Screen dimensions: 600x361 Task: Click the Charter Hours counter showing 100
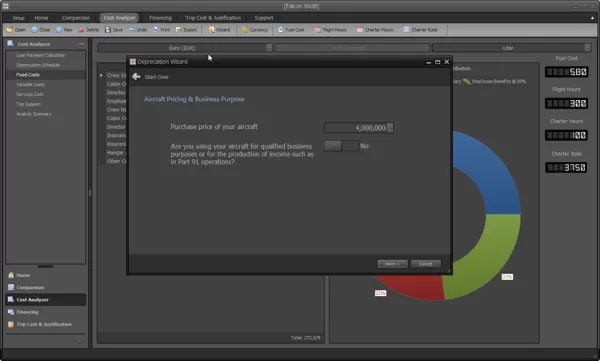click(566, 135)
